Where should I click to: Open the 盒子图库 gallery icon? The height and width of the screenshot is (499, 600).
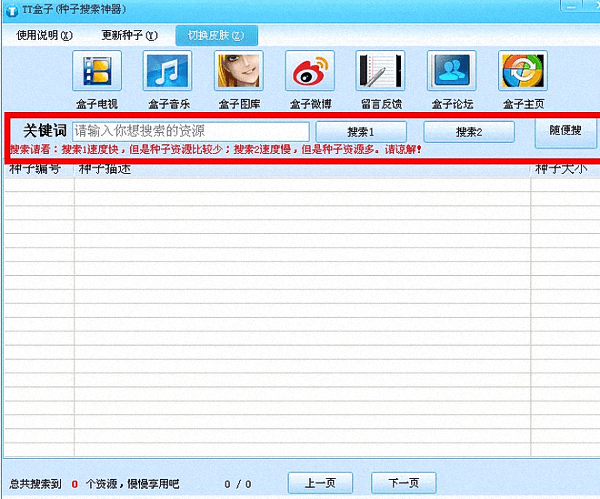239,72
